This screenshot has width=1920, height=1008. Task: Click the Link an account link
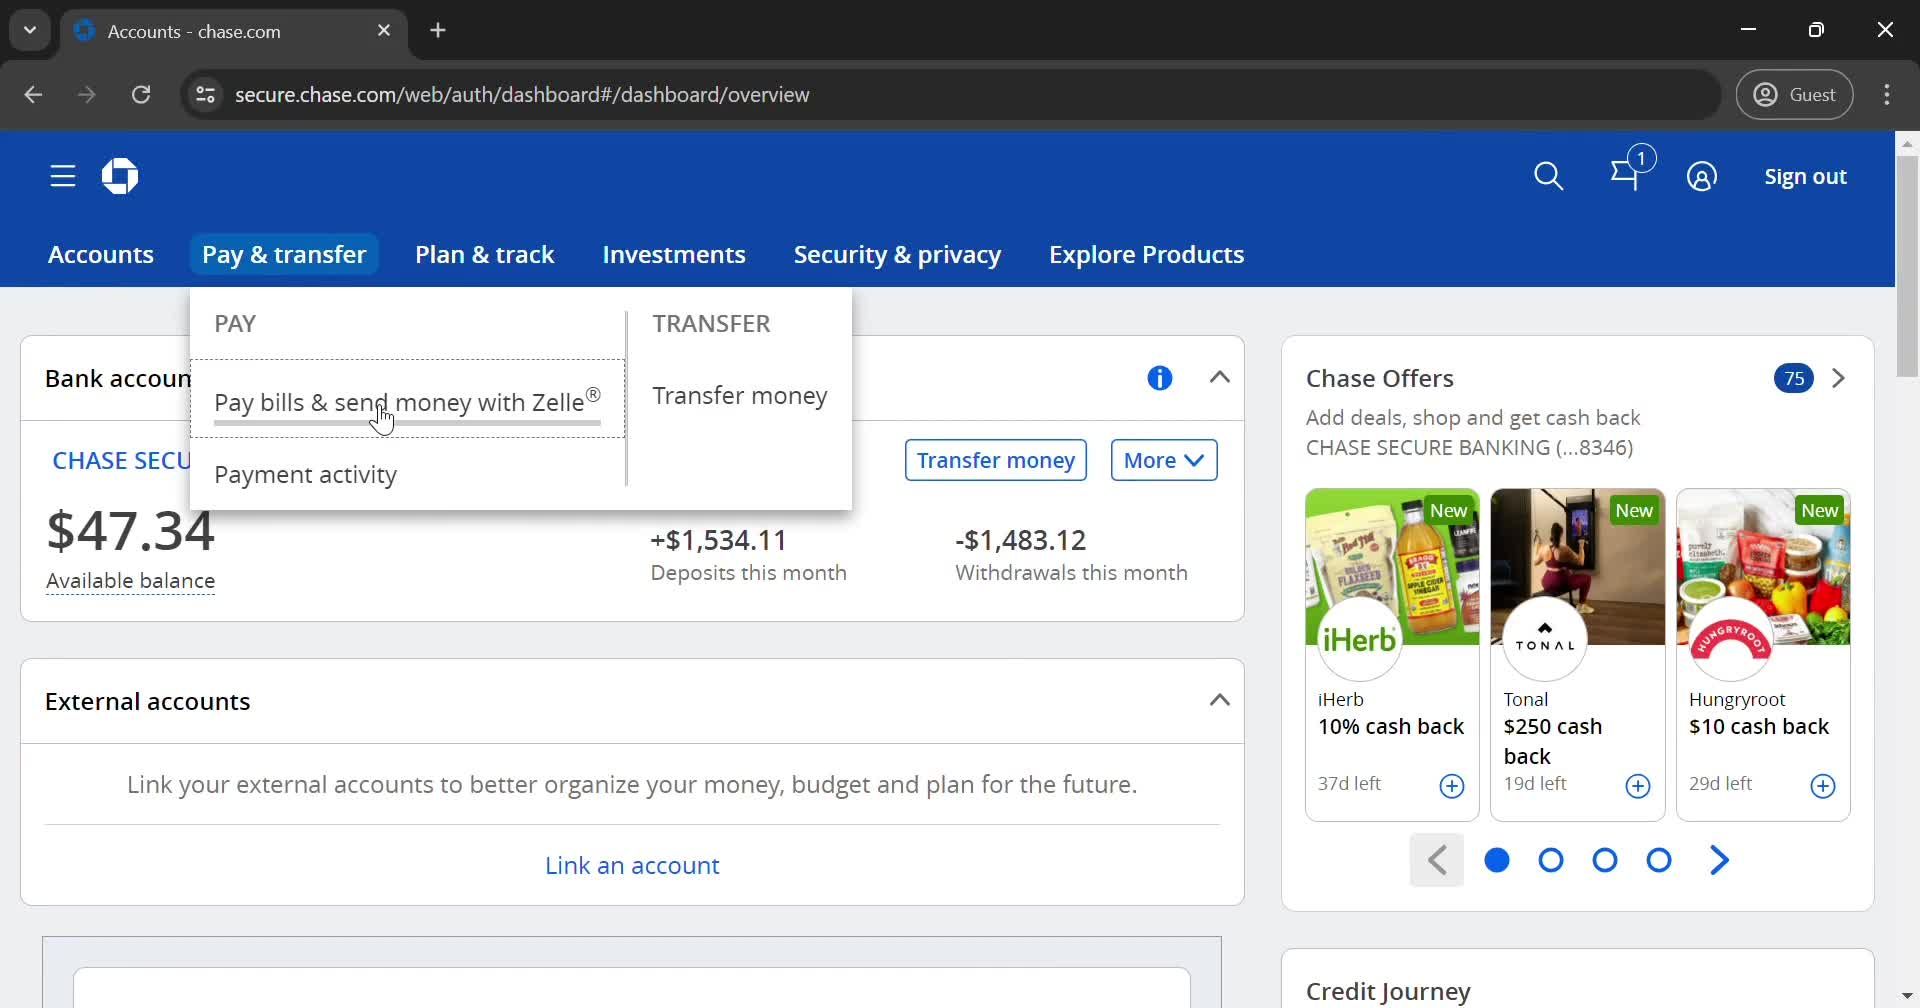tap(632, 864)
